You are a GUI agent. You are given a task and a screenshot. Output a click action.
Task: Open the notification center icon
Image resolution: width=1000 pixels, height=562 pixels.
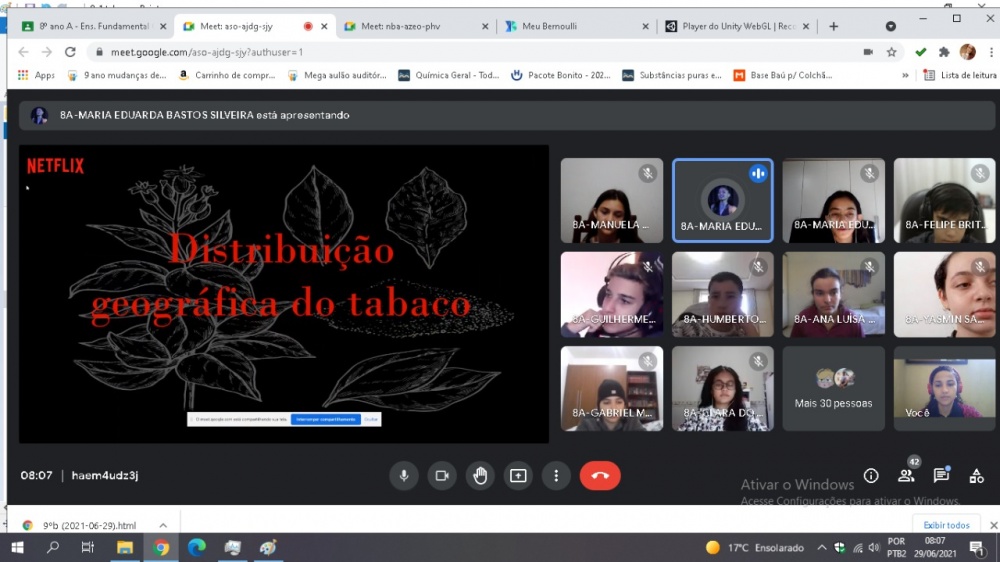click(x=976, y=548)
